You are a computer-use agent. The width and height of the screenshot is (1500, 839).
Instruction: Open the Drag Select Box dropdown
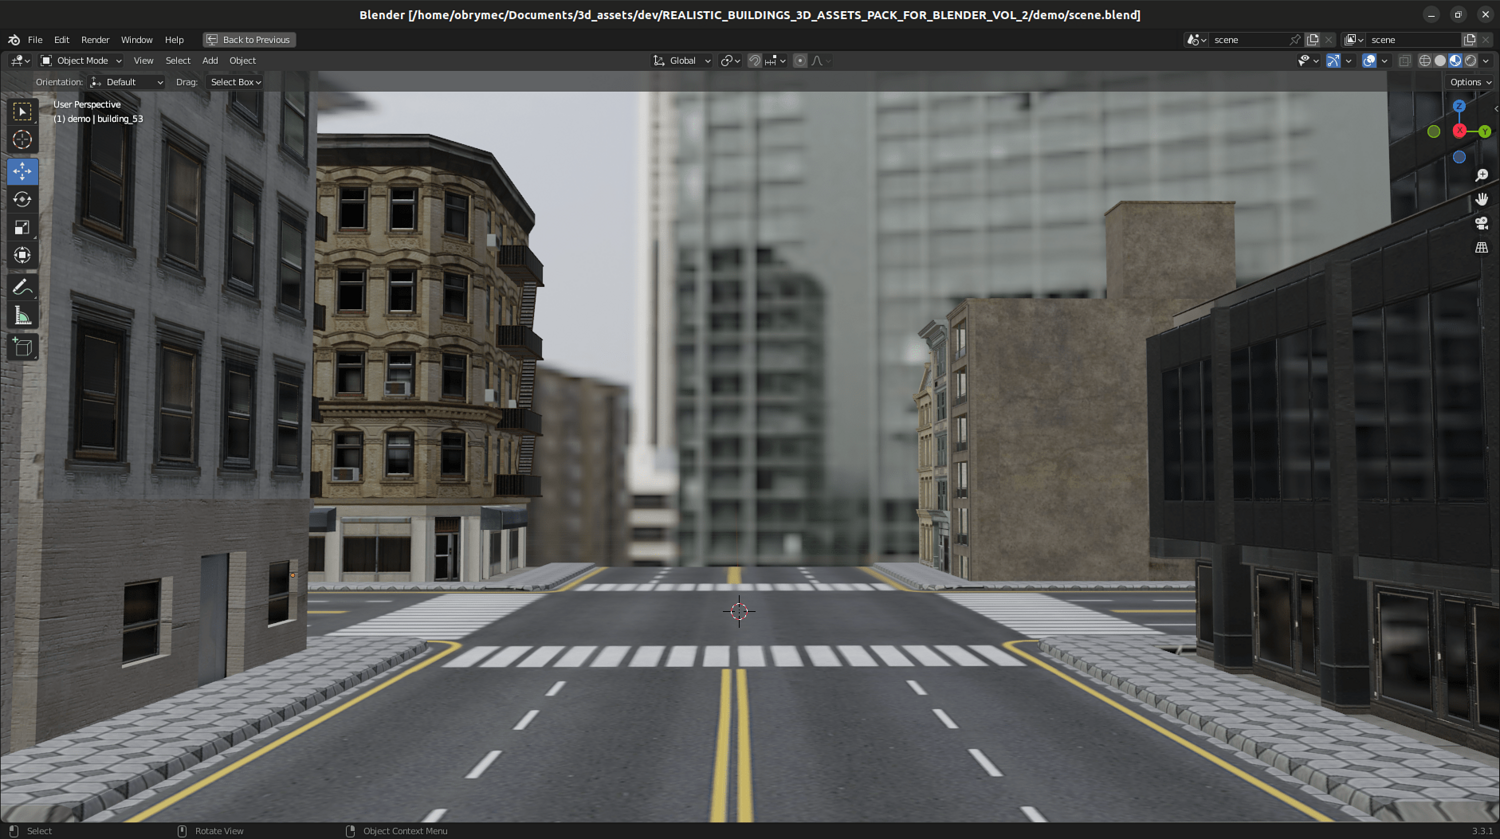pyautogui.click(x=236, y=82)
